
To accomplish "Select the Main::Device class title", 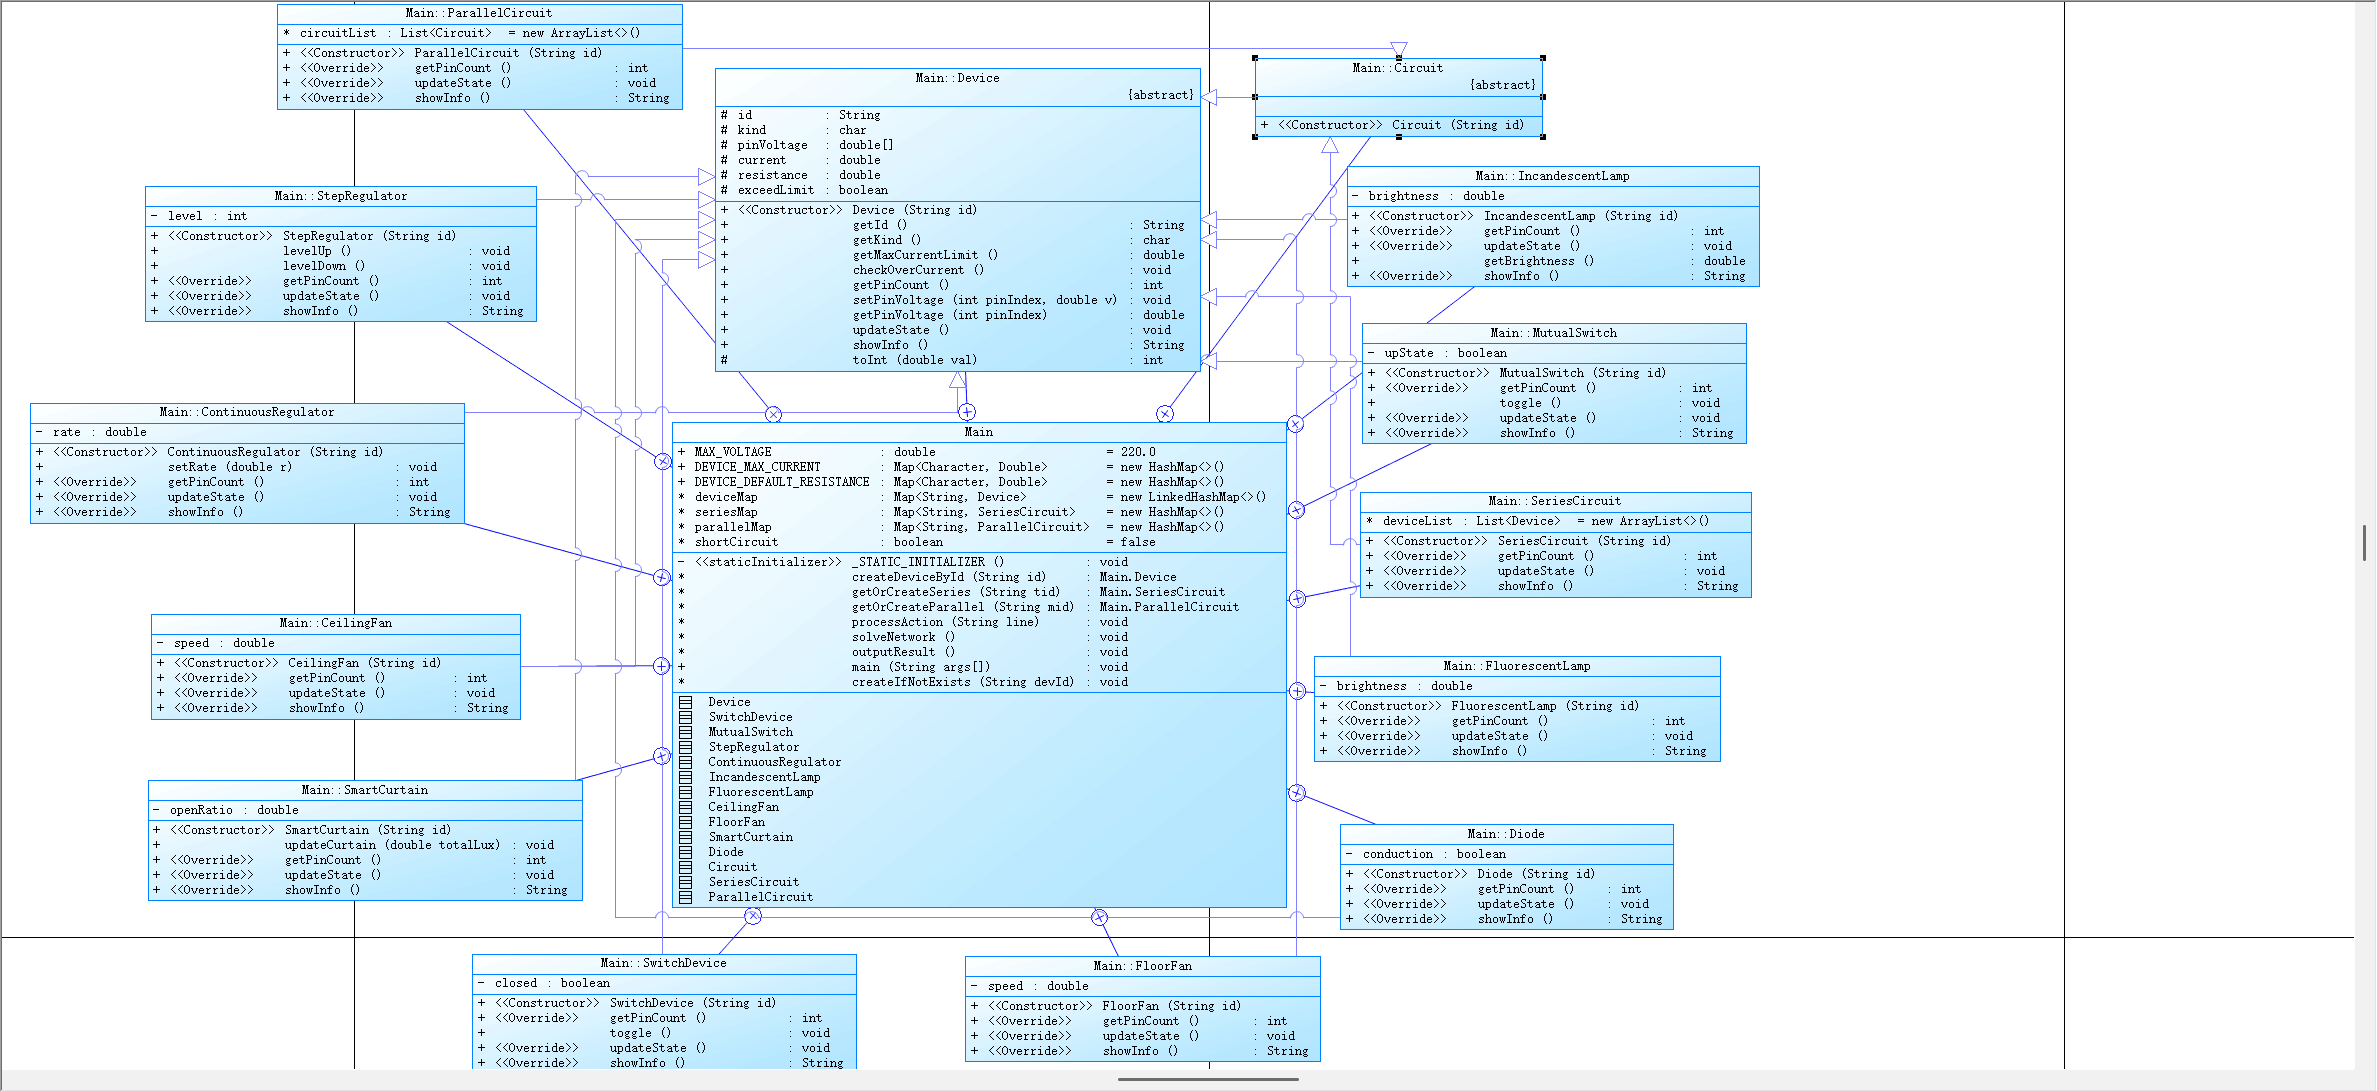I will click(957, 78).
